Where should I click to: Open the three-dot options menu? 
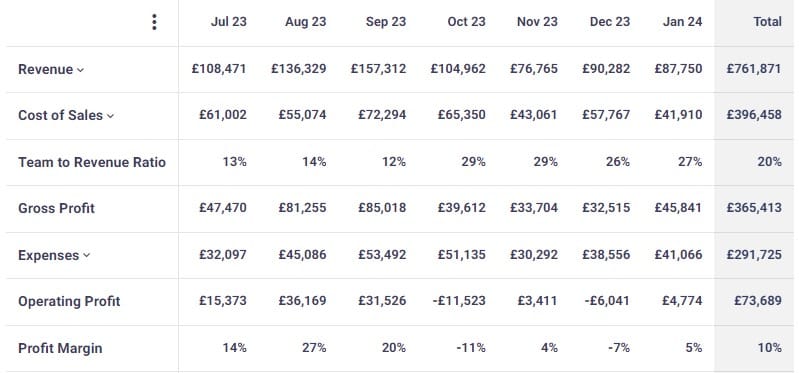point(154,22)
